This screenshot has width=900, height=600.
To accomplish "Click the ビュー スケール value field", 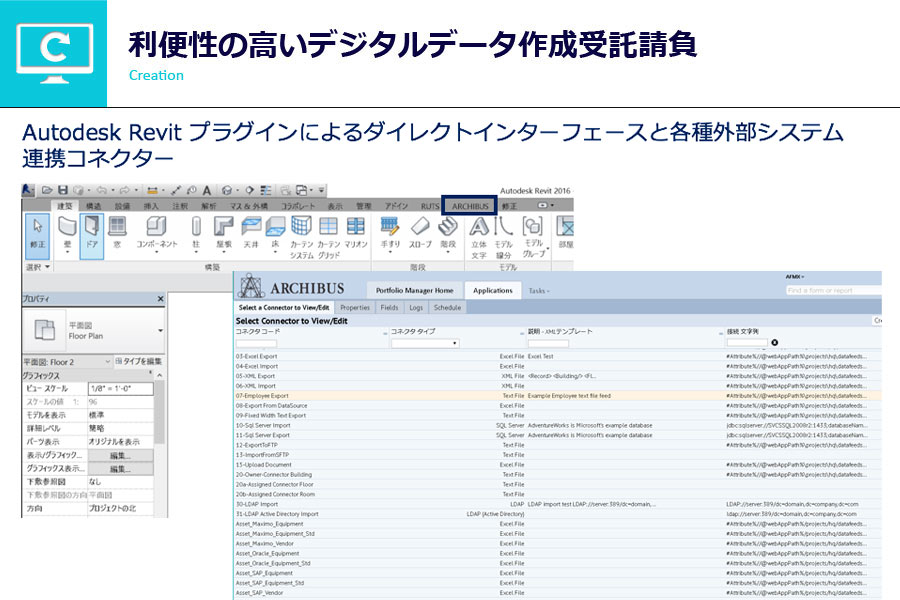I will 121,389.
